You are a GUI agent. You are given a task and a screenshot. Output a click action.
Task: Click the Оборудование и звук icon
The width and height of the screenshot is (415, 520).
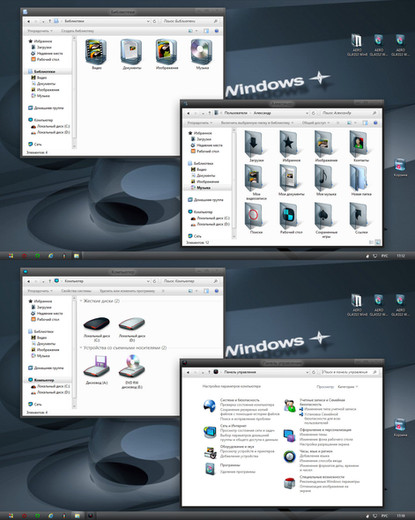click(210, 452)
